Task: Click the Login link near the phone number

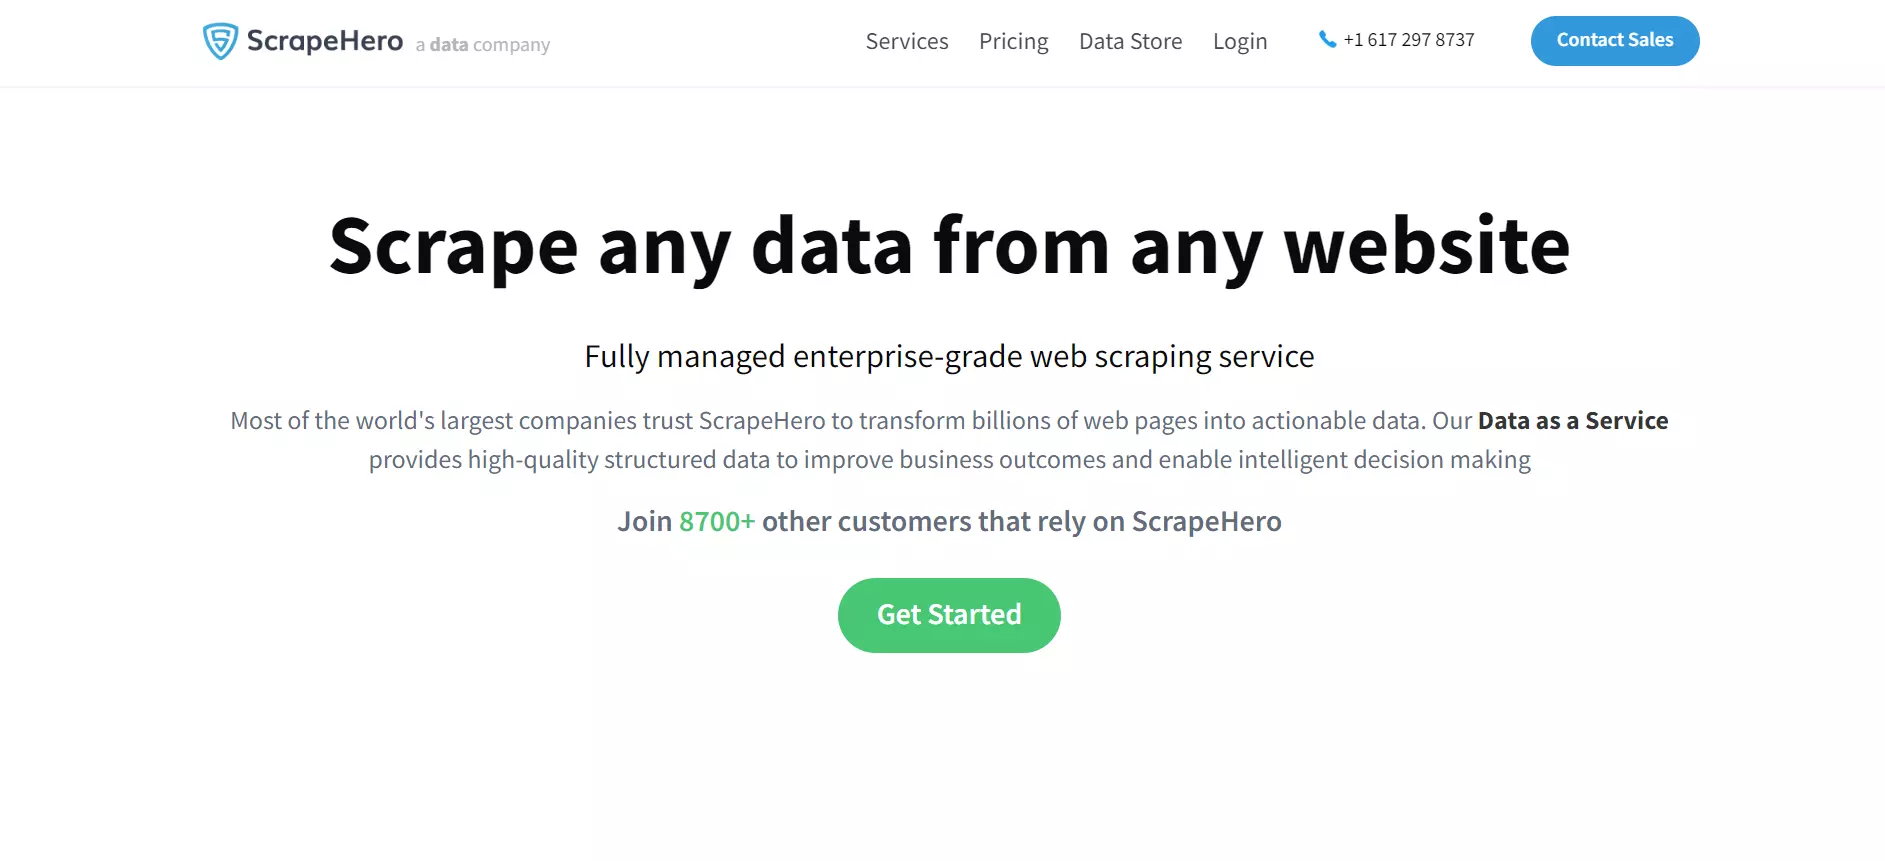Action: tap(1240, 41)
